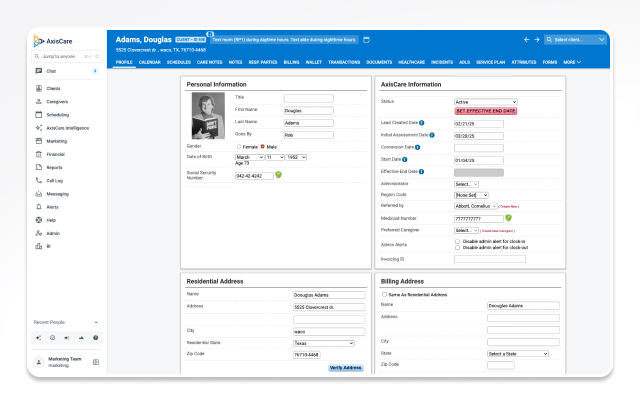Click the calendar icon in header

tap(366, 40)
